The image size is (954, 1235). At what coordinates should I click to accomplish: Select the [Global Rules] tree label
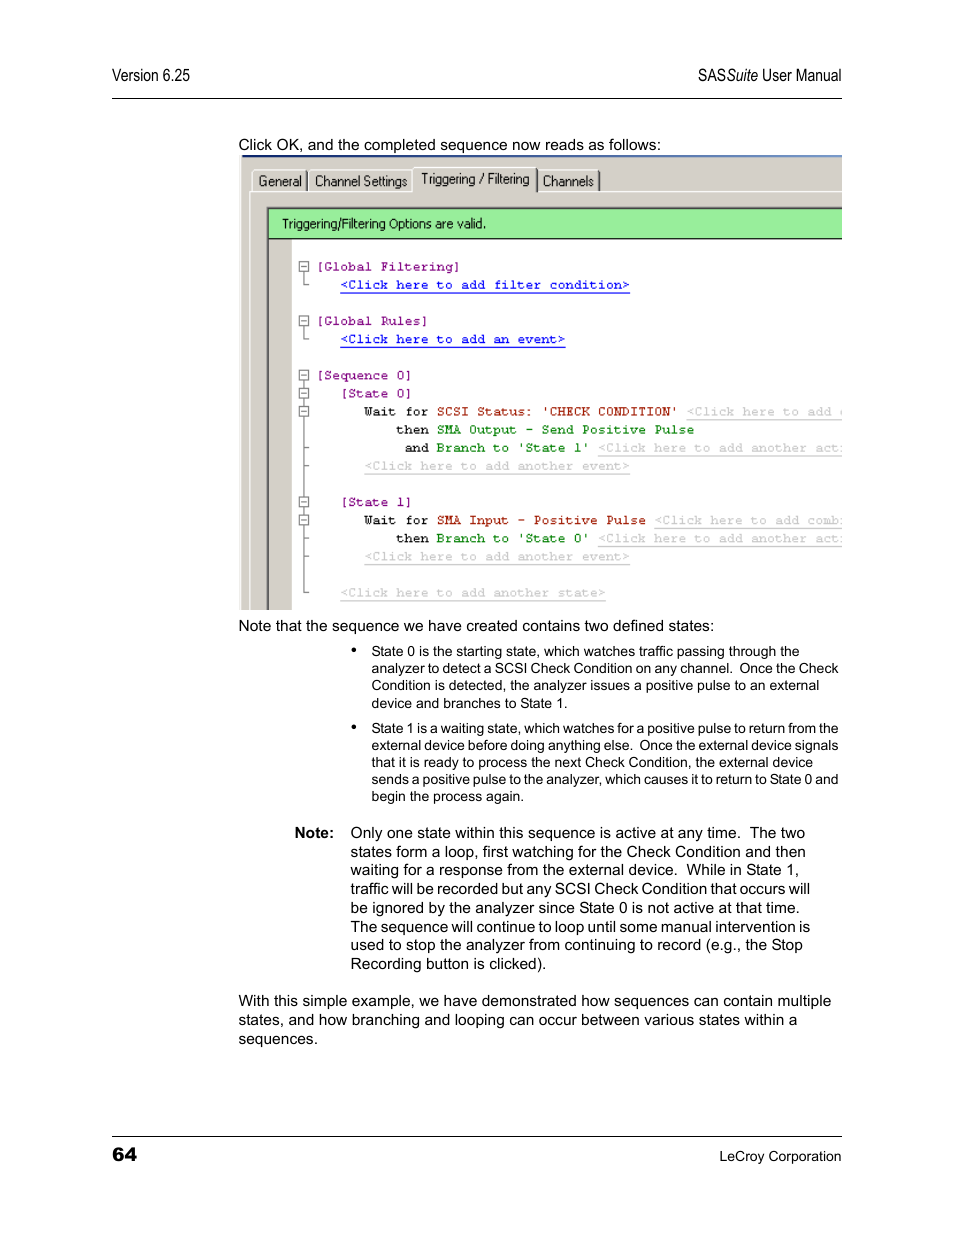coord(372,321)
